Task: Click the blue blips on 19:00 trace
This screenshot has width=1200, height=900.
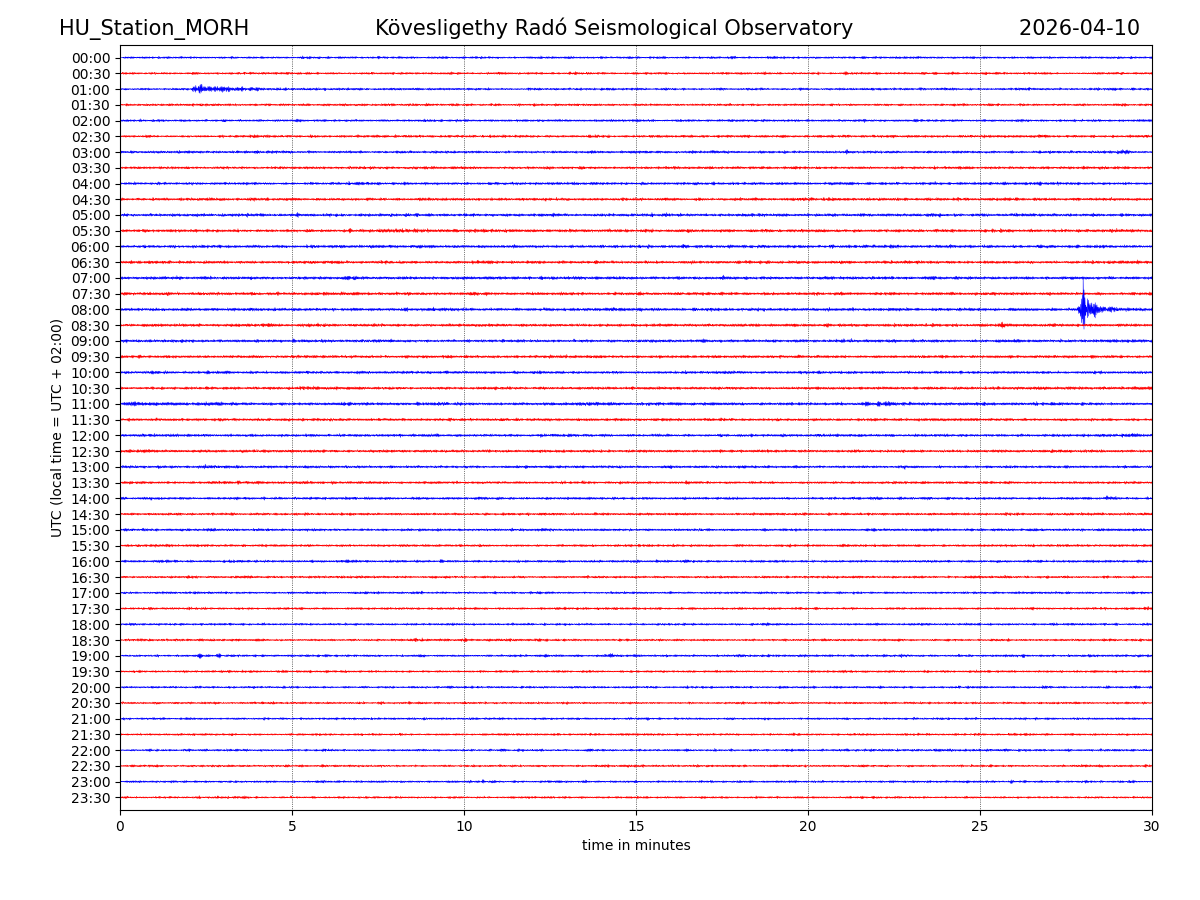Action: click(x=208, y=656)
